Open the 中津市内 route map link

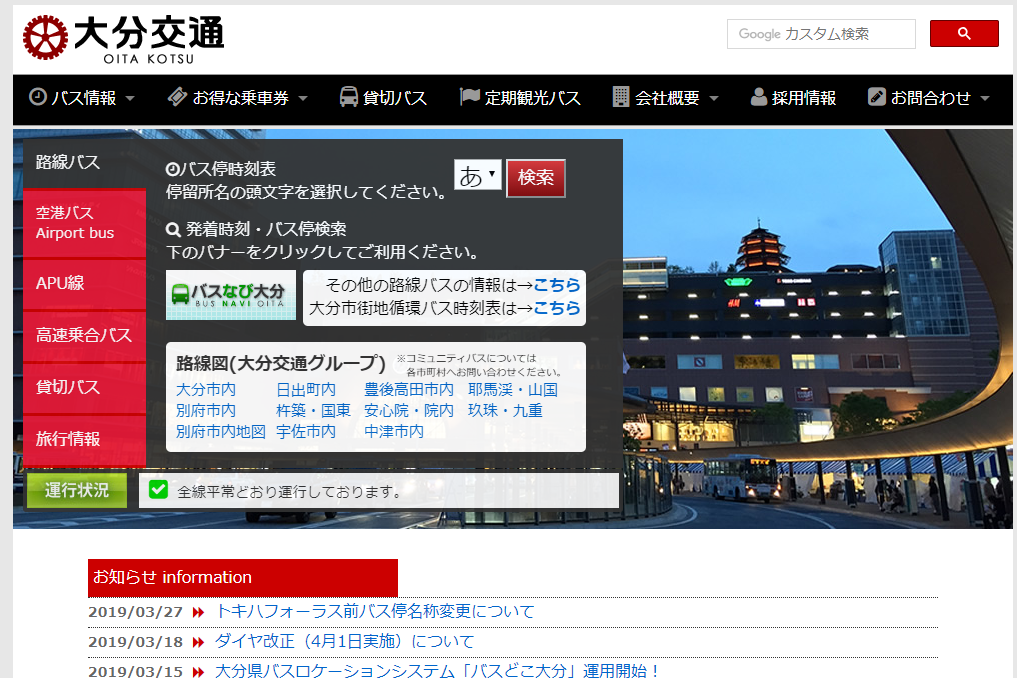point(394,431)
